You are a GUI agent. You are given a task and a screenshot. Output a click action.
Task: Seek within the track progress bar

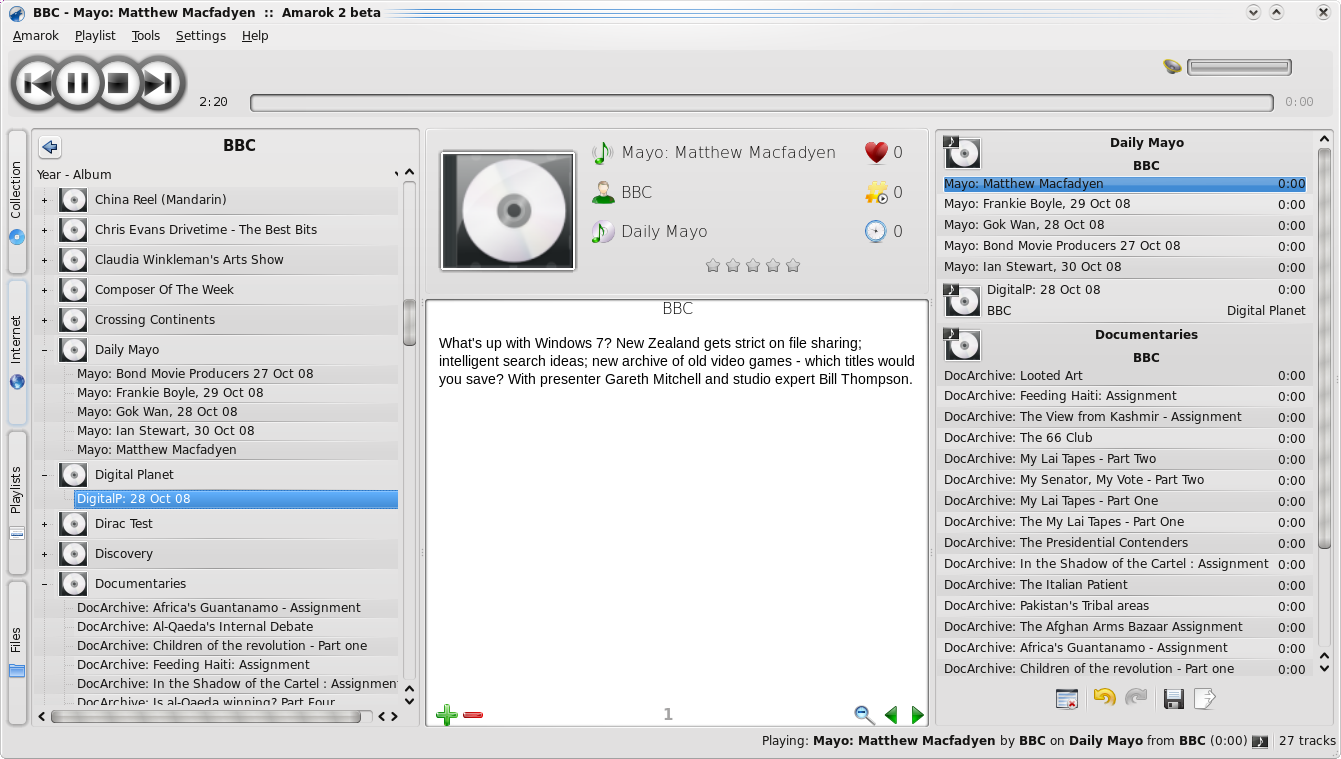point(761,102)
